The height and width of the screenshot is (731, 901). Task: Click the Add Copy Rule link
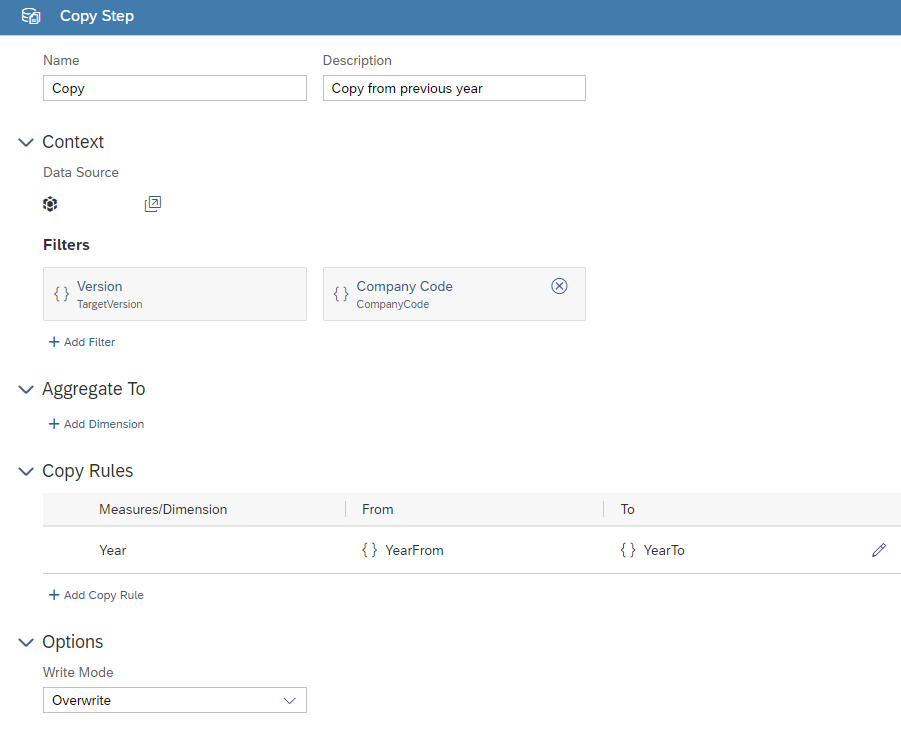95,594
